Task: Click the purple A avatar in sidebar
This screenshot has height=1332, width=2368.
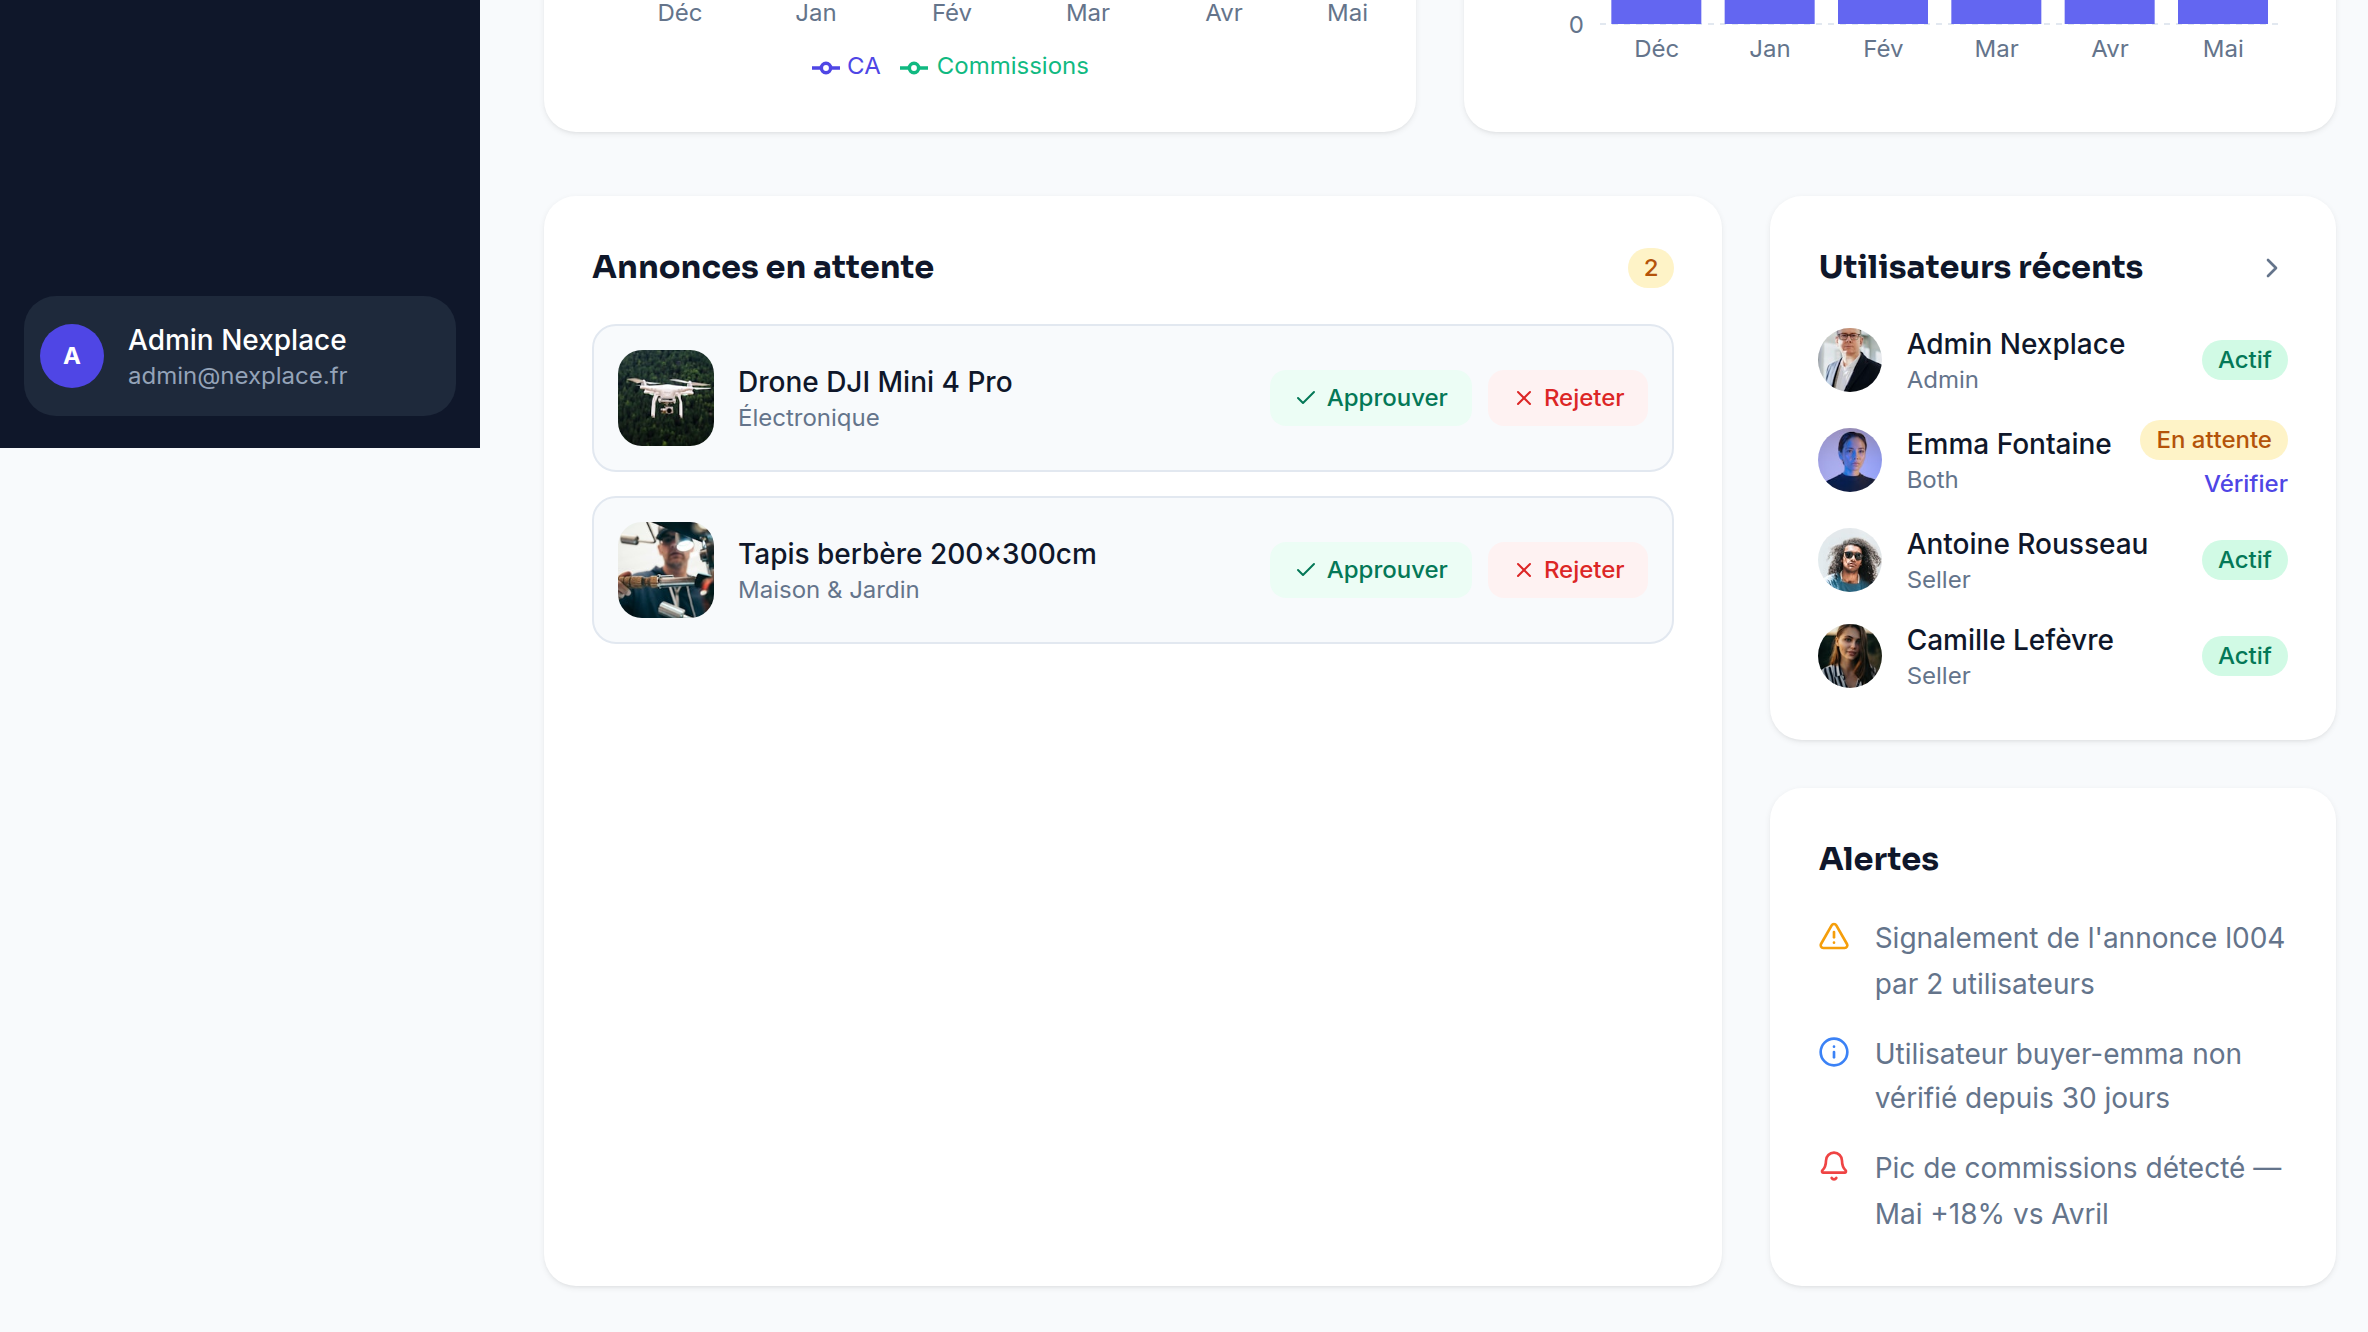Action: [x=72, y=356]
